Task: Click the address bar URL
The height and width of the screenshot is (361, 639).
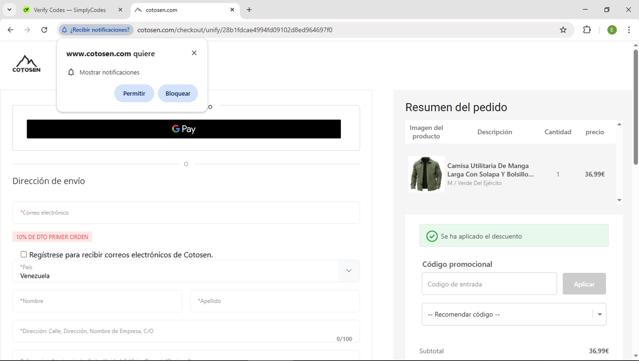Action: coord(234,30)
